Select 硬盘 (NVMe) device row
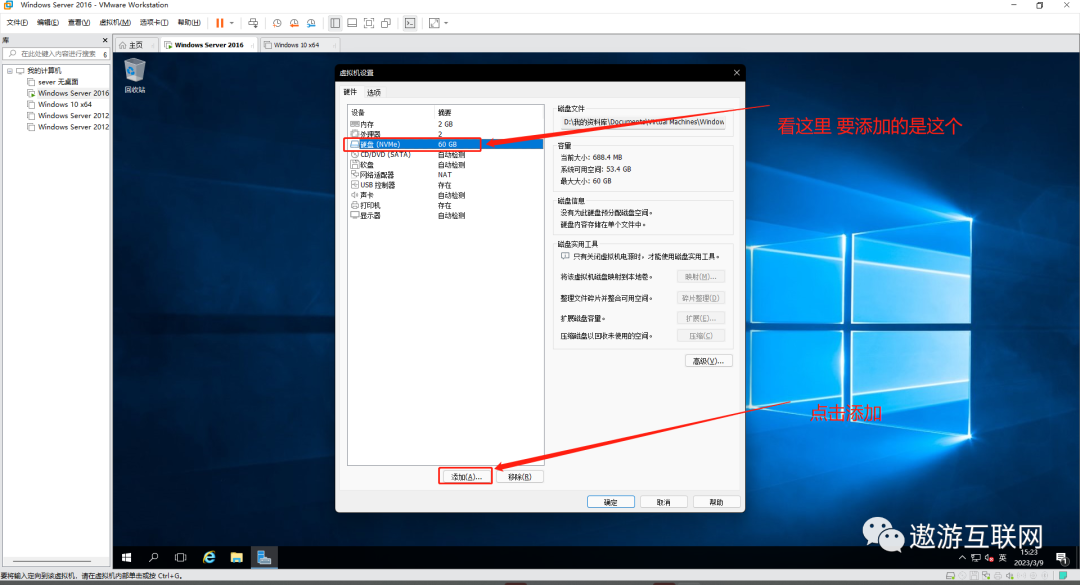 [445, 144]
